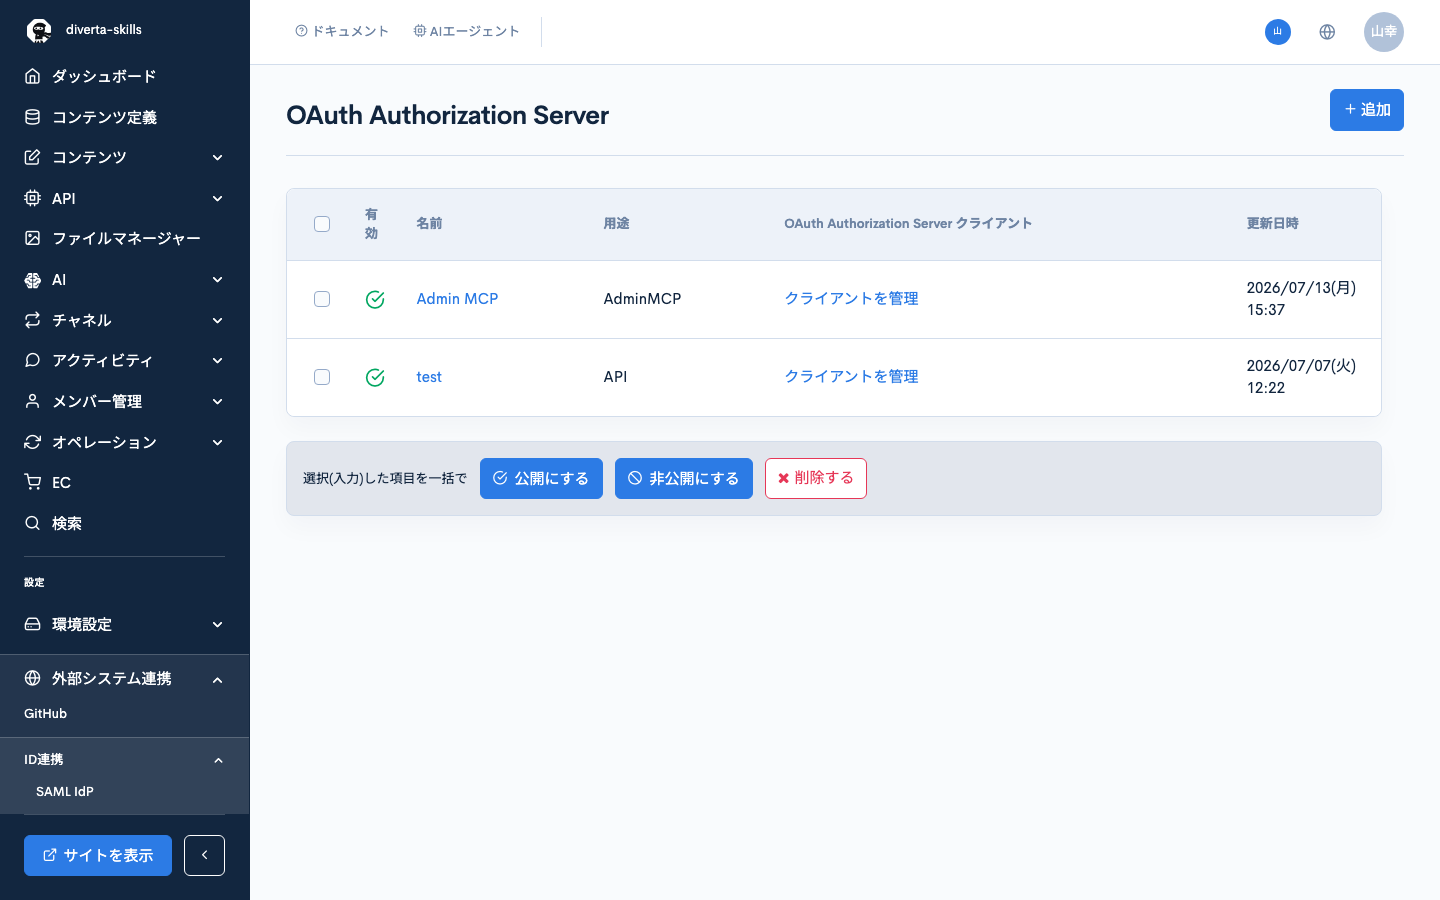Open the ダッシュボード home icon
The width and height of the screenshot is (1440, 900).
pyautogui.click(x=33, y=76)
